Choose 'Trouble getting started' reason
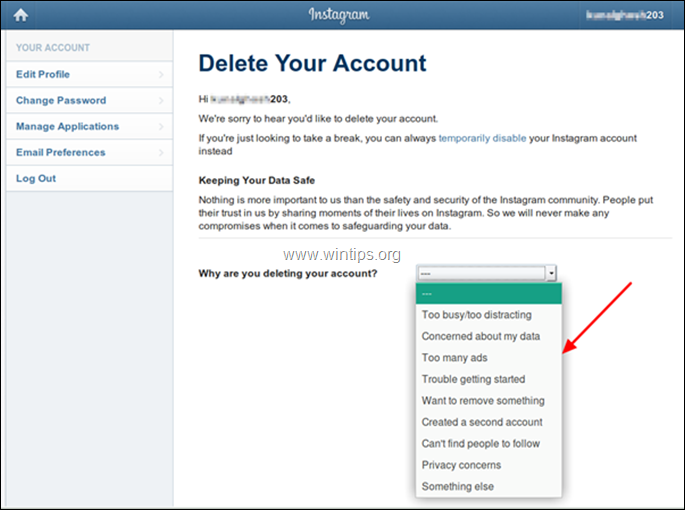The image size is (685, 510). [x=489, y=379]
